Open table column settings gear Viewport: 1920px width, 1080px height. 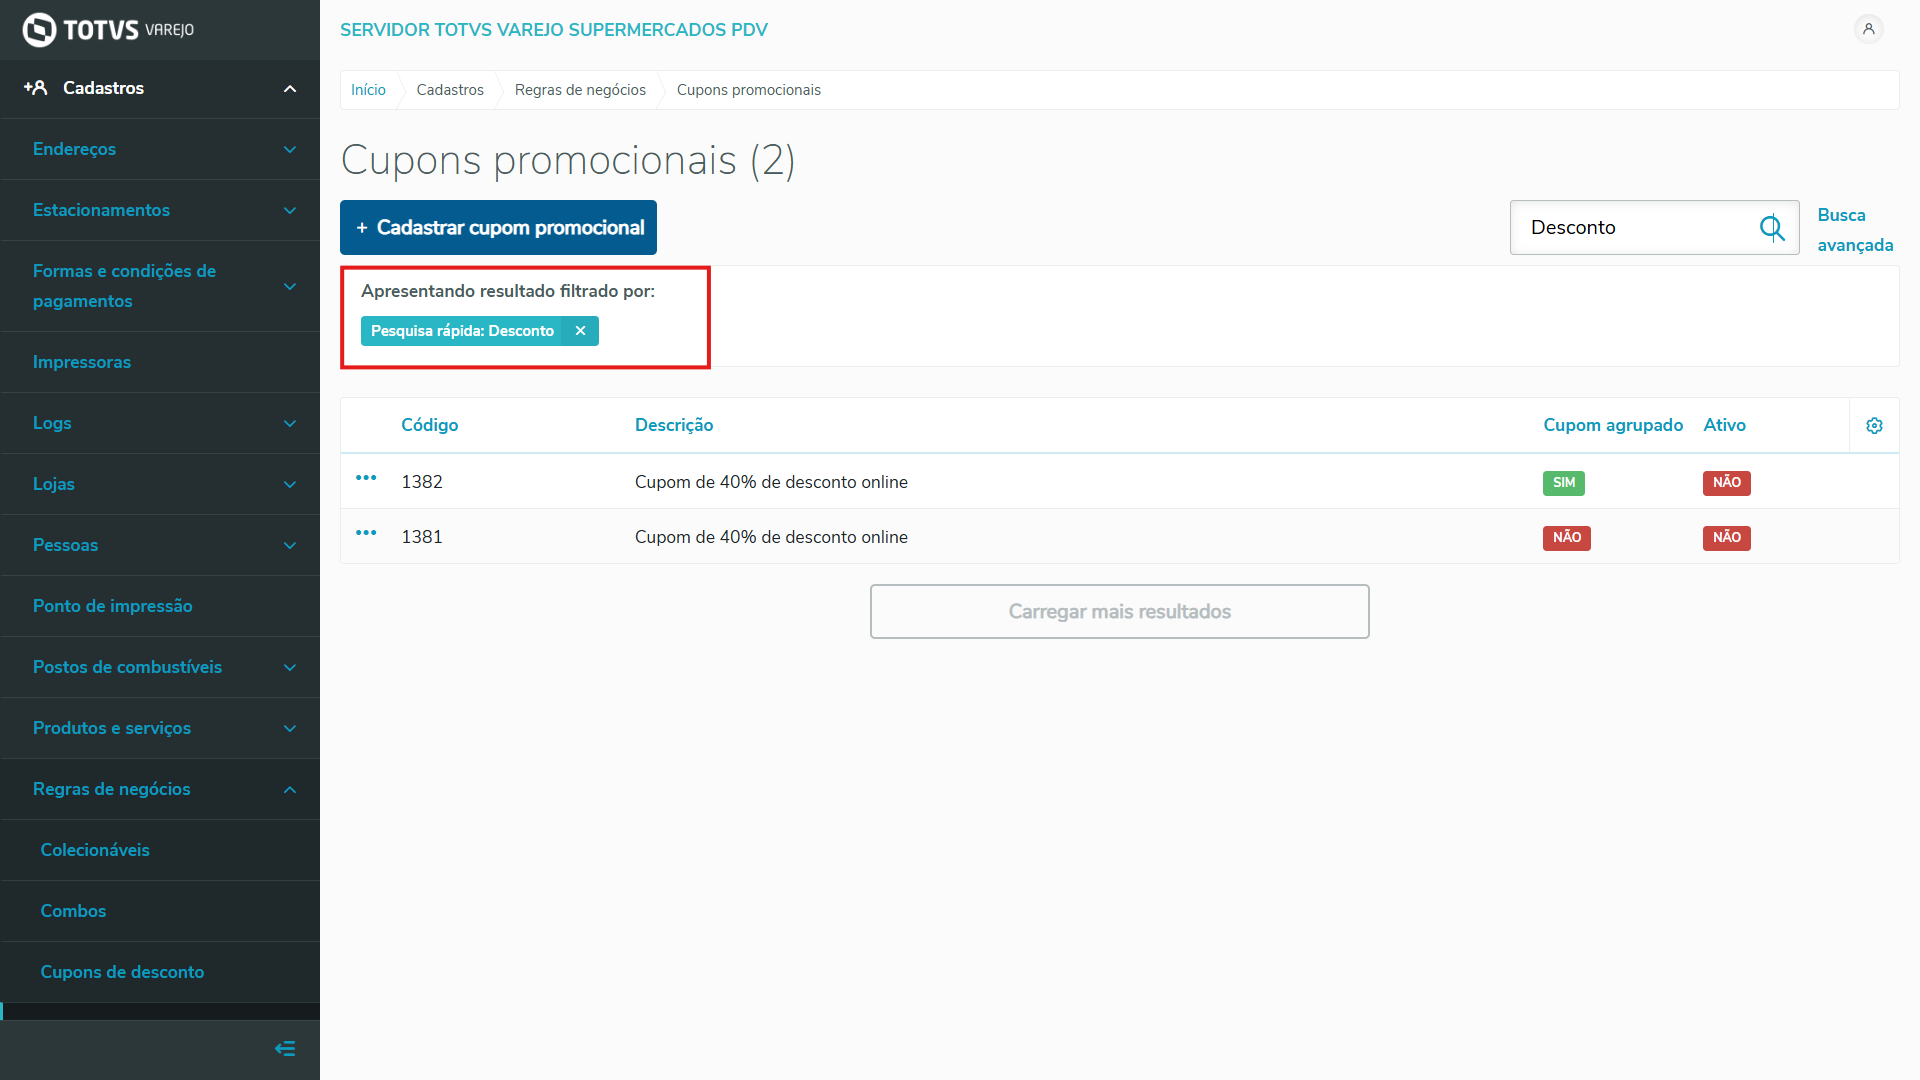(x=1874, y=426)
